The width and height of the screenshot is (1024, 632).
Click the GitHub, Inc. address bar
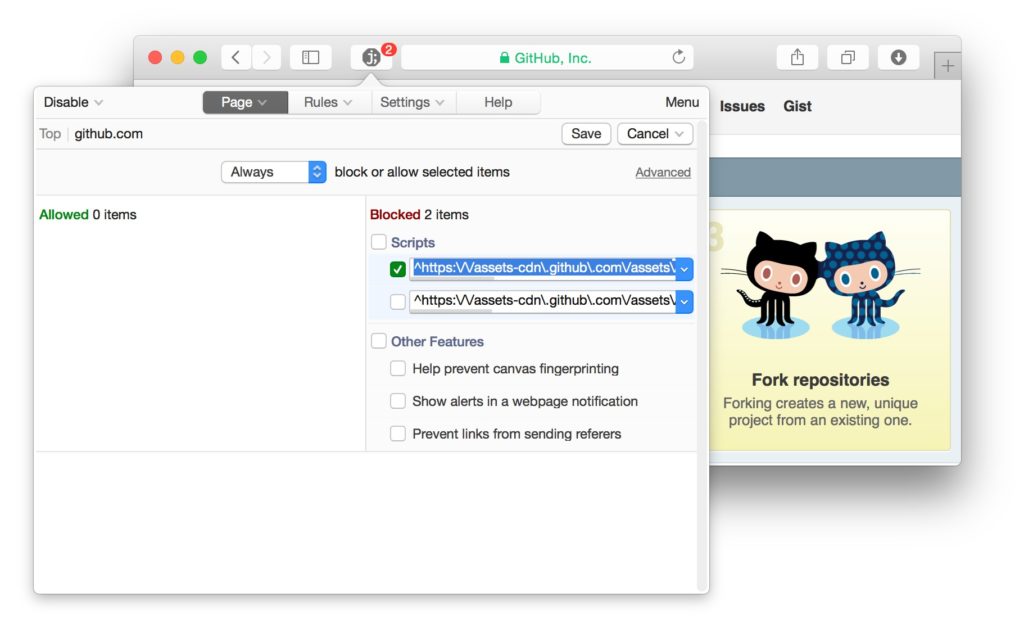tap(547, 57)
